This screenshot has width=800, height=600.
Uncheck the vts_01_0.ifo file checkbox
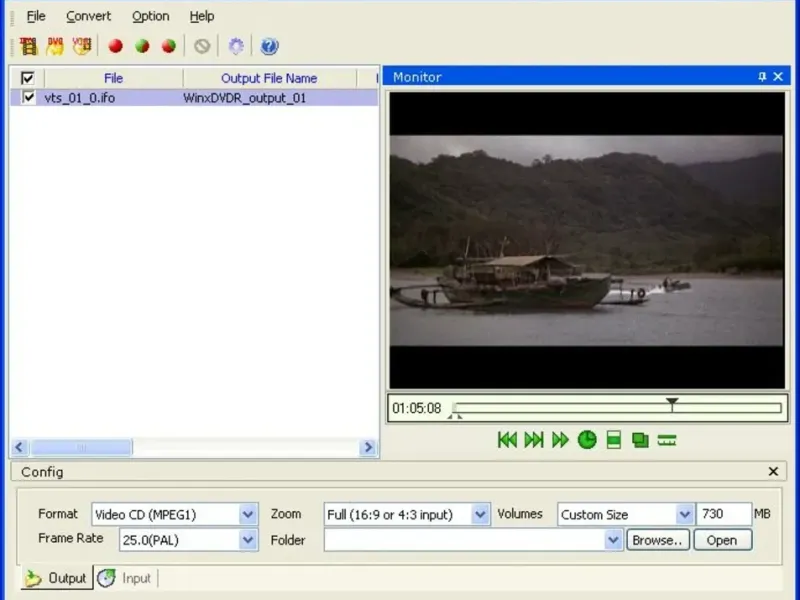click(x=29, y=97)
